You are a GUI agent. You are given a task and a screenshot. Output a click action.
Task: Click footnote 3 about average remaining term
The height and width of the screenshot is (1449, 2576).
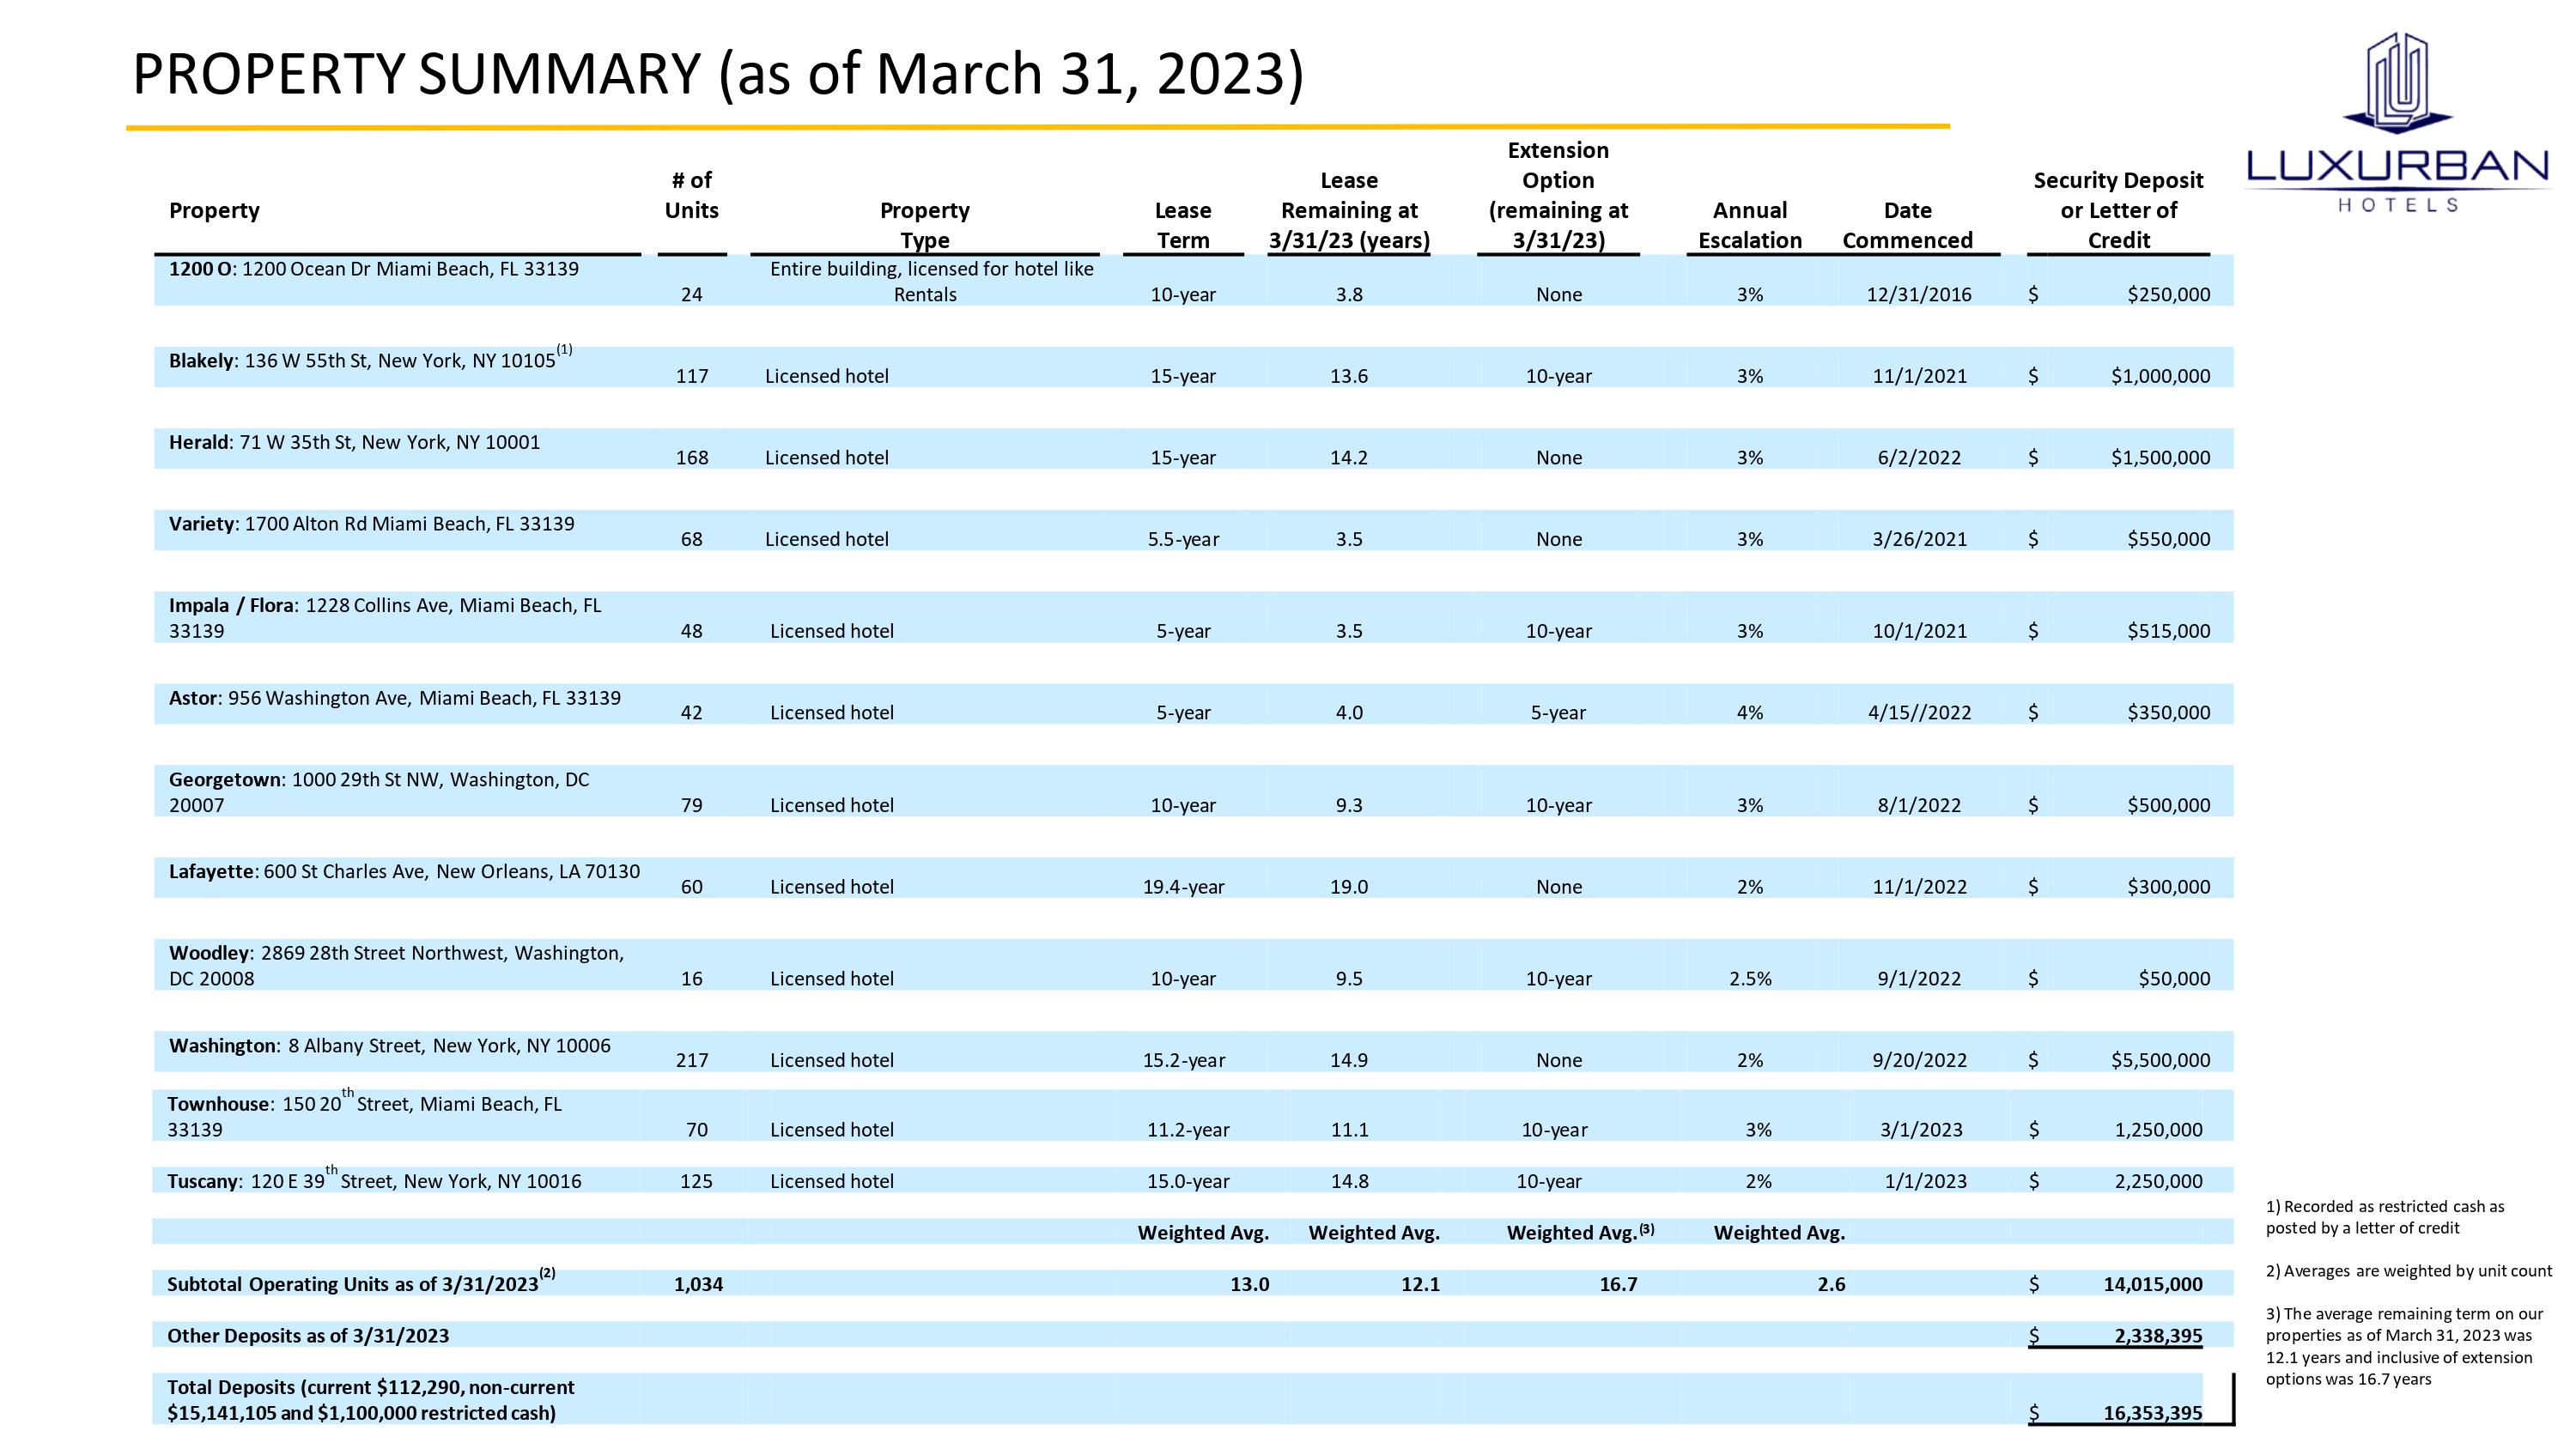click(2400, 1346)
